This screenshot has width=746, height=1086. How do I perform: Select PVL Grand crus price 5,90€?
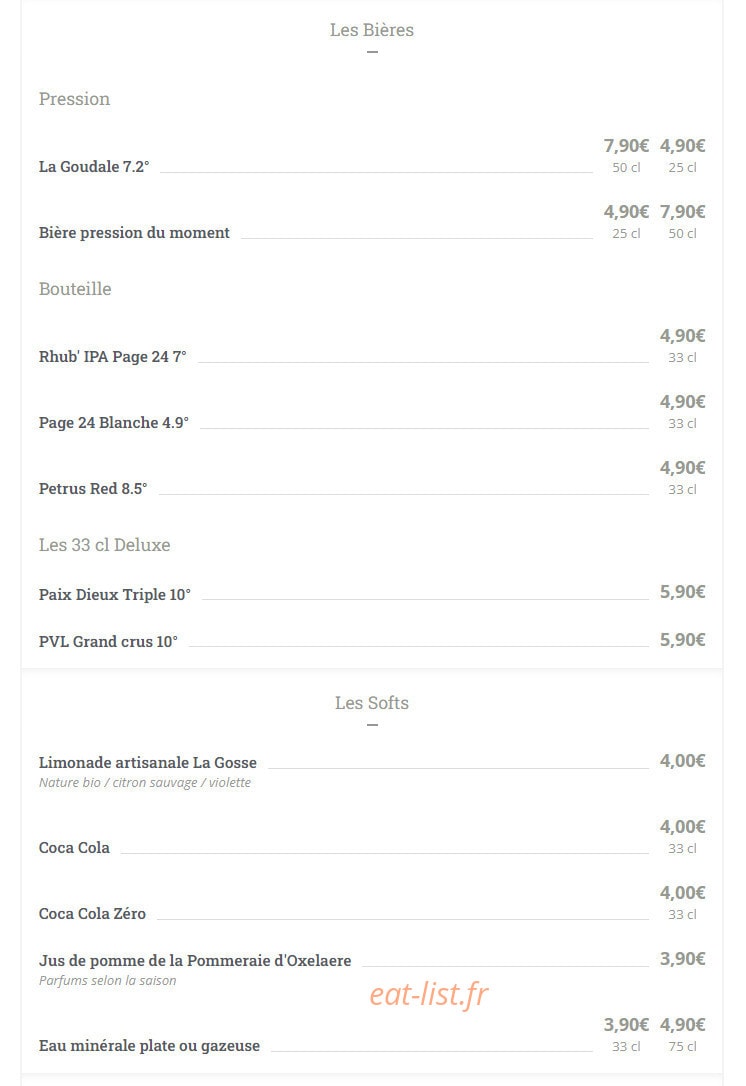click(x=682, y=639)
